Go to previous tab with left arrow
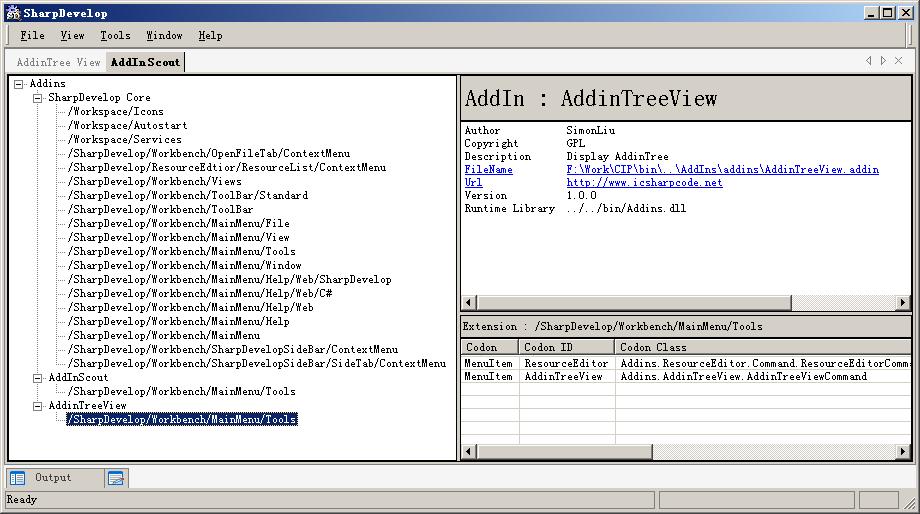 coord(868,60)
